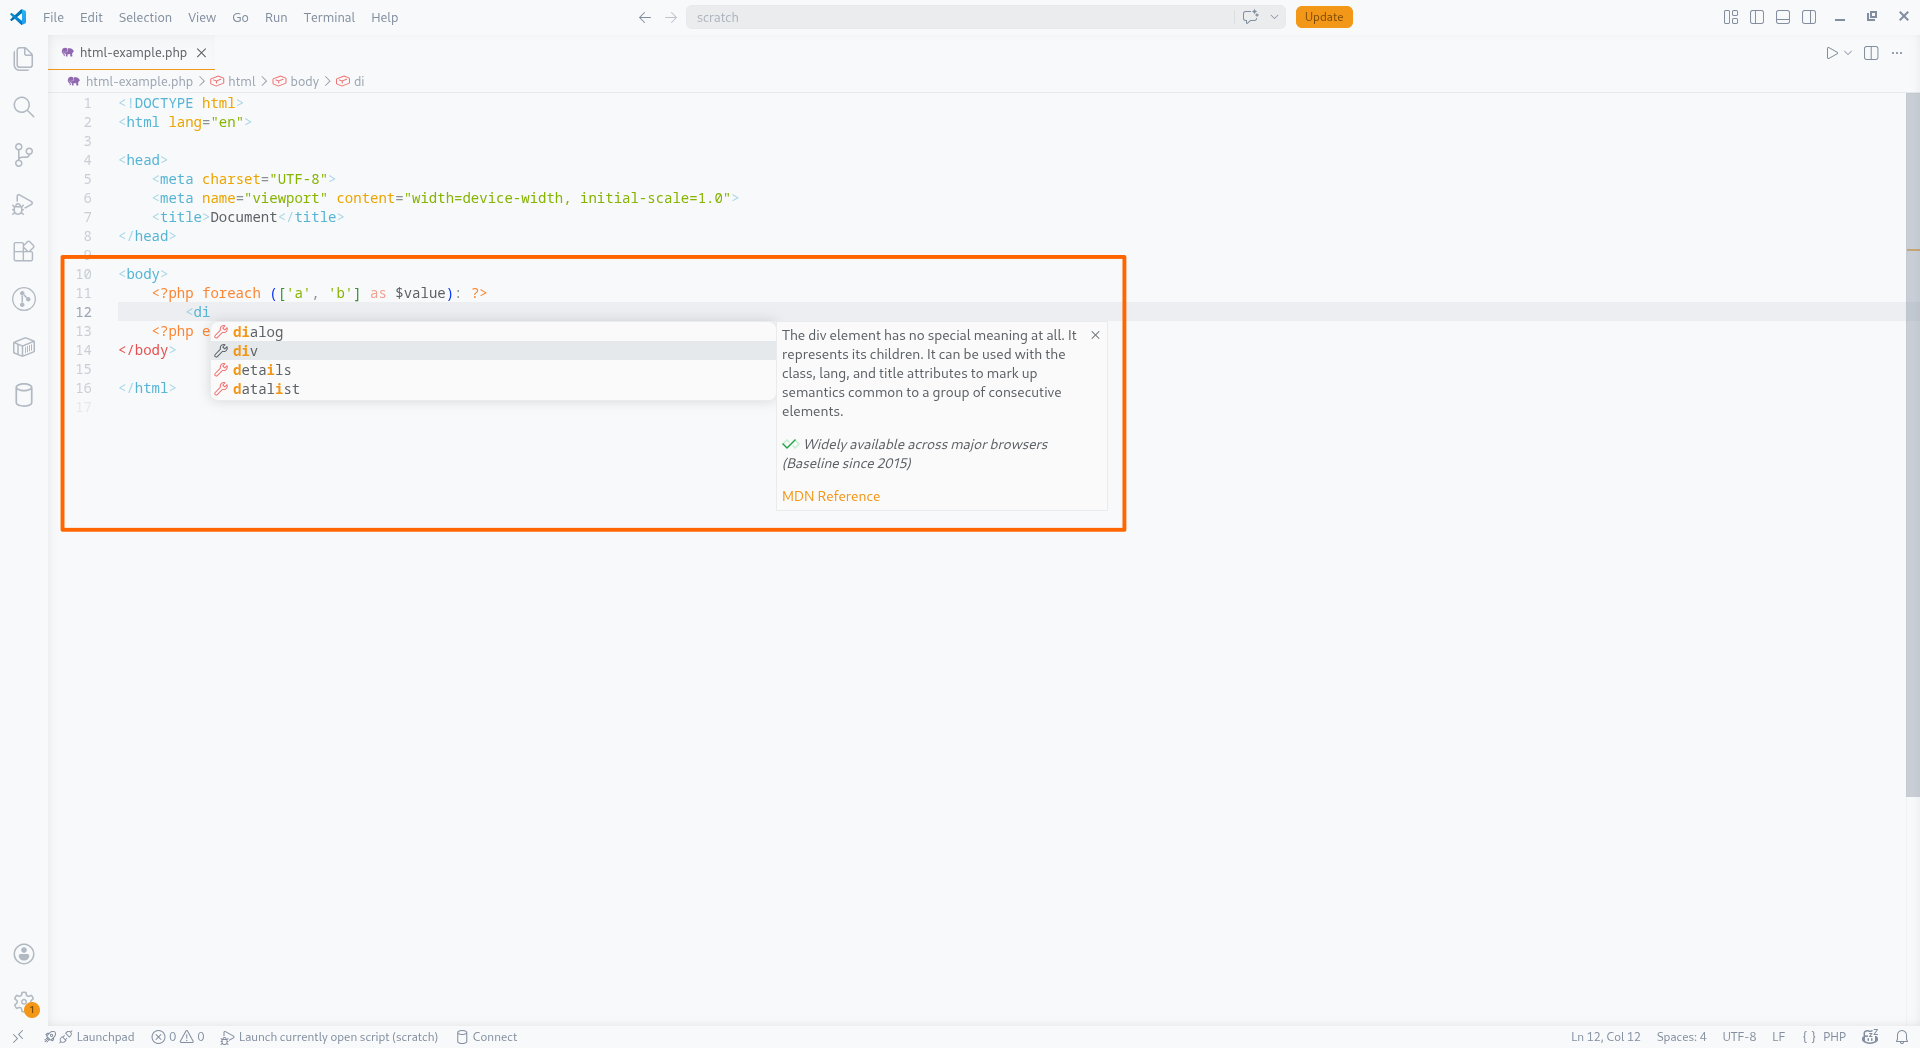Open the Explorer view in activity bar
The height and width of the screenshot is (1048, 1920).
coord(24,59)
